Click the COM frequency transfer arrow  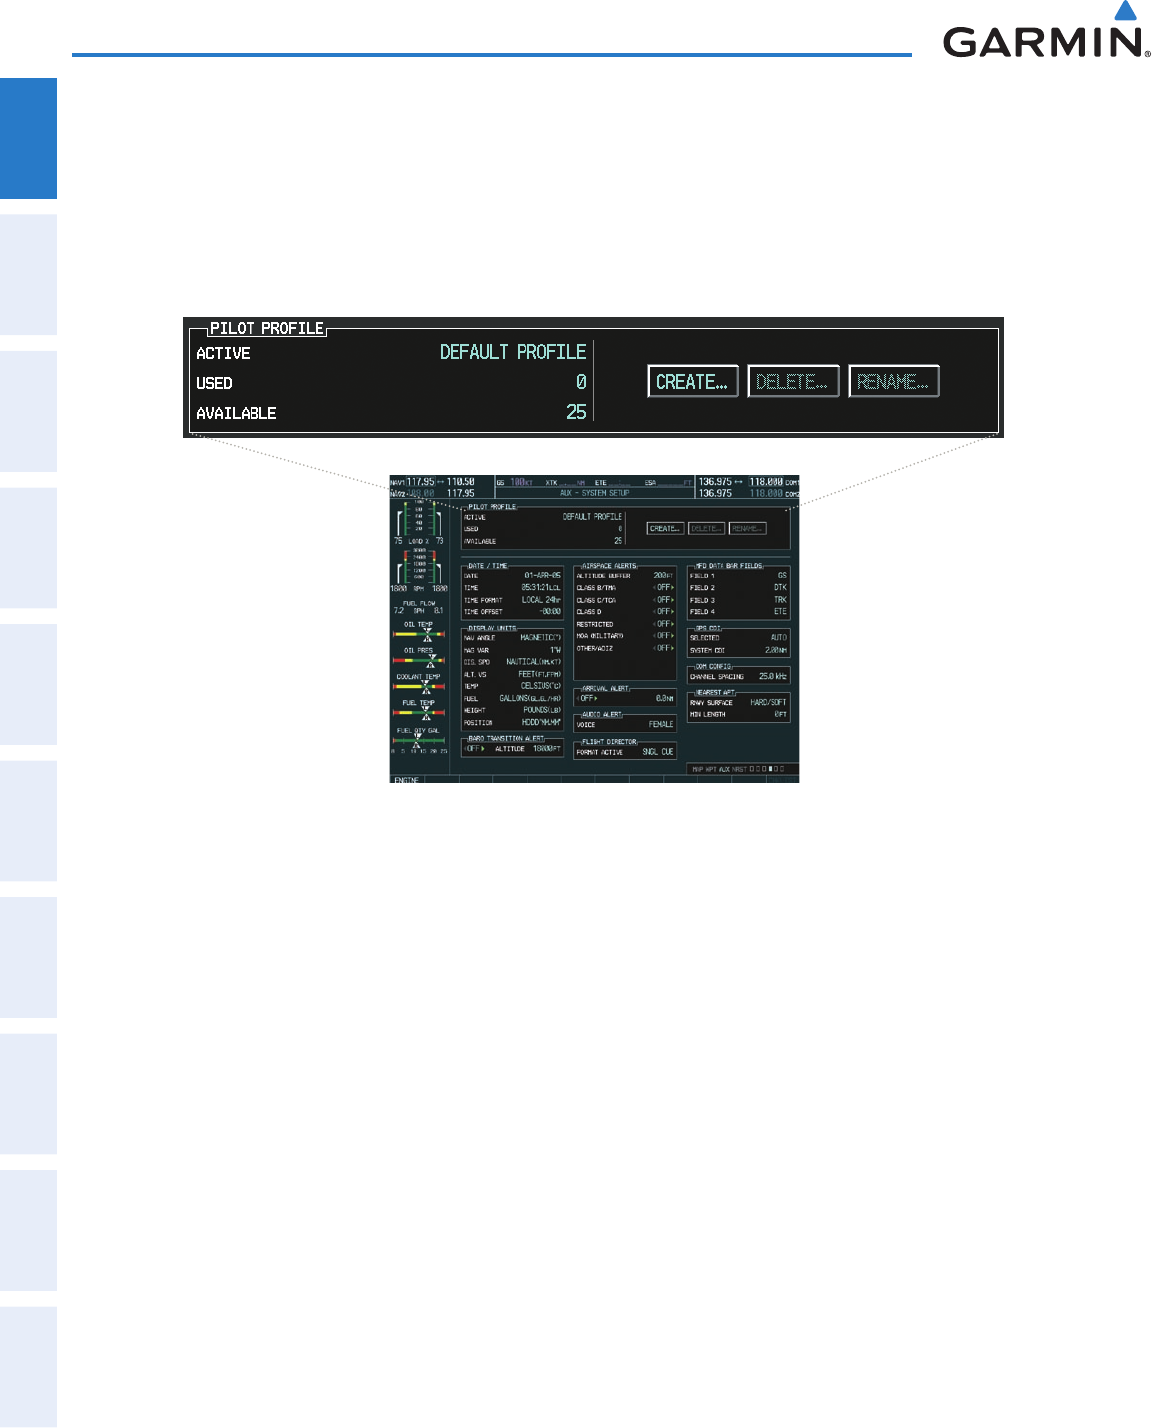pos(739,482)
